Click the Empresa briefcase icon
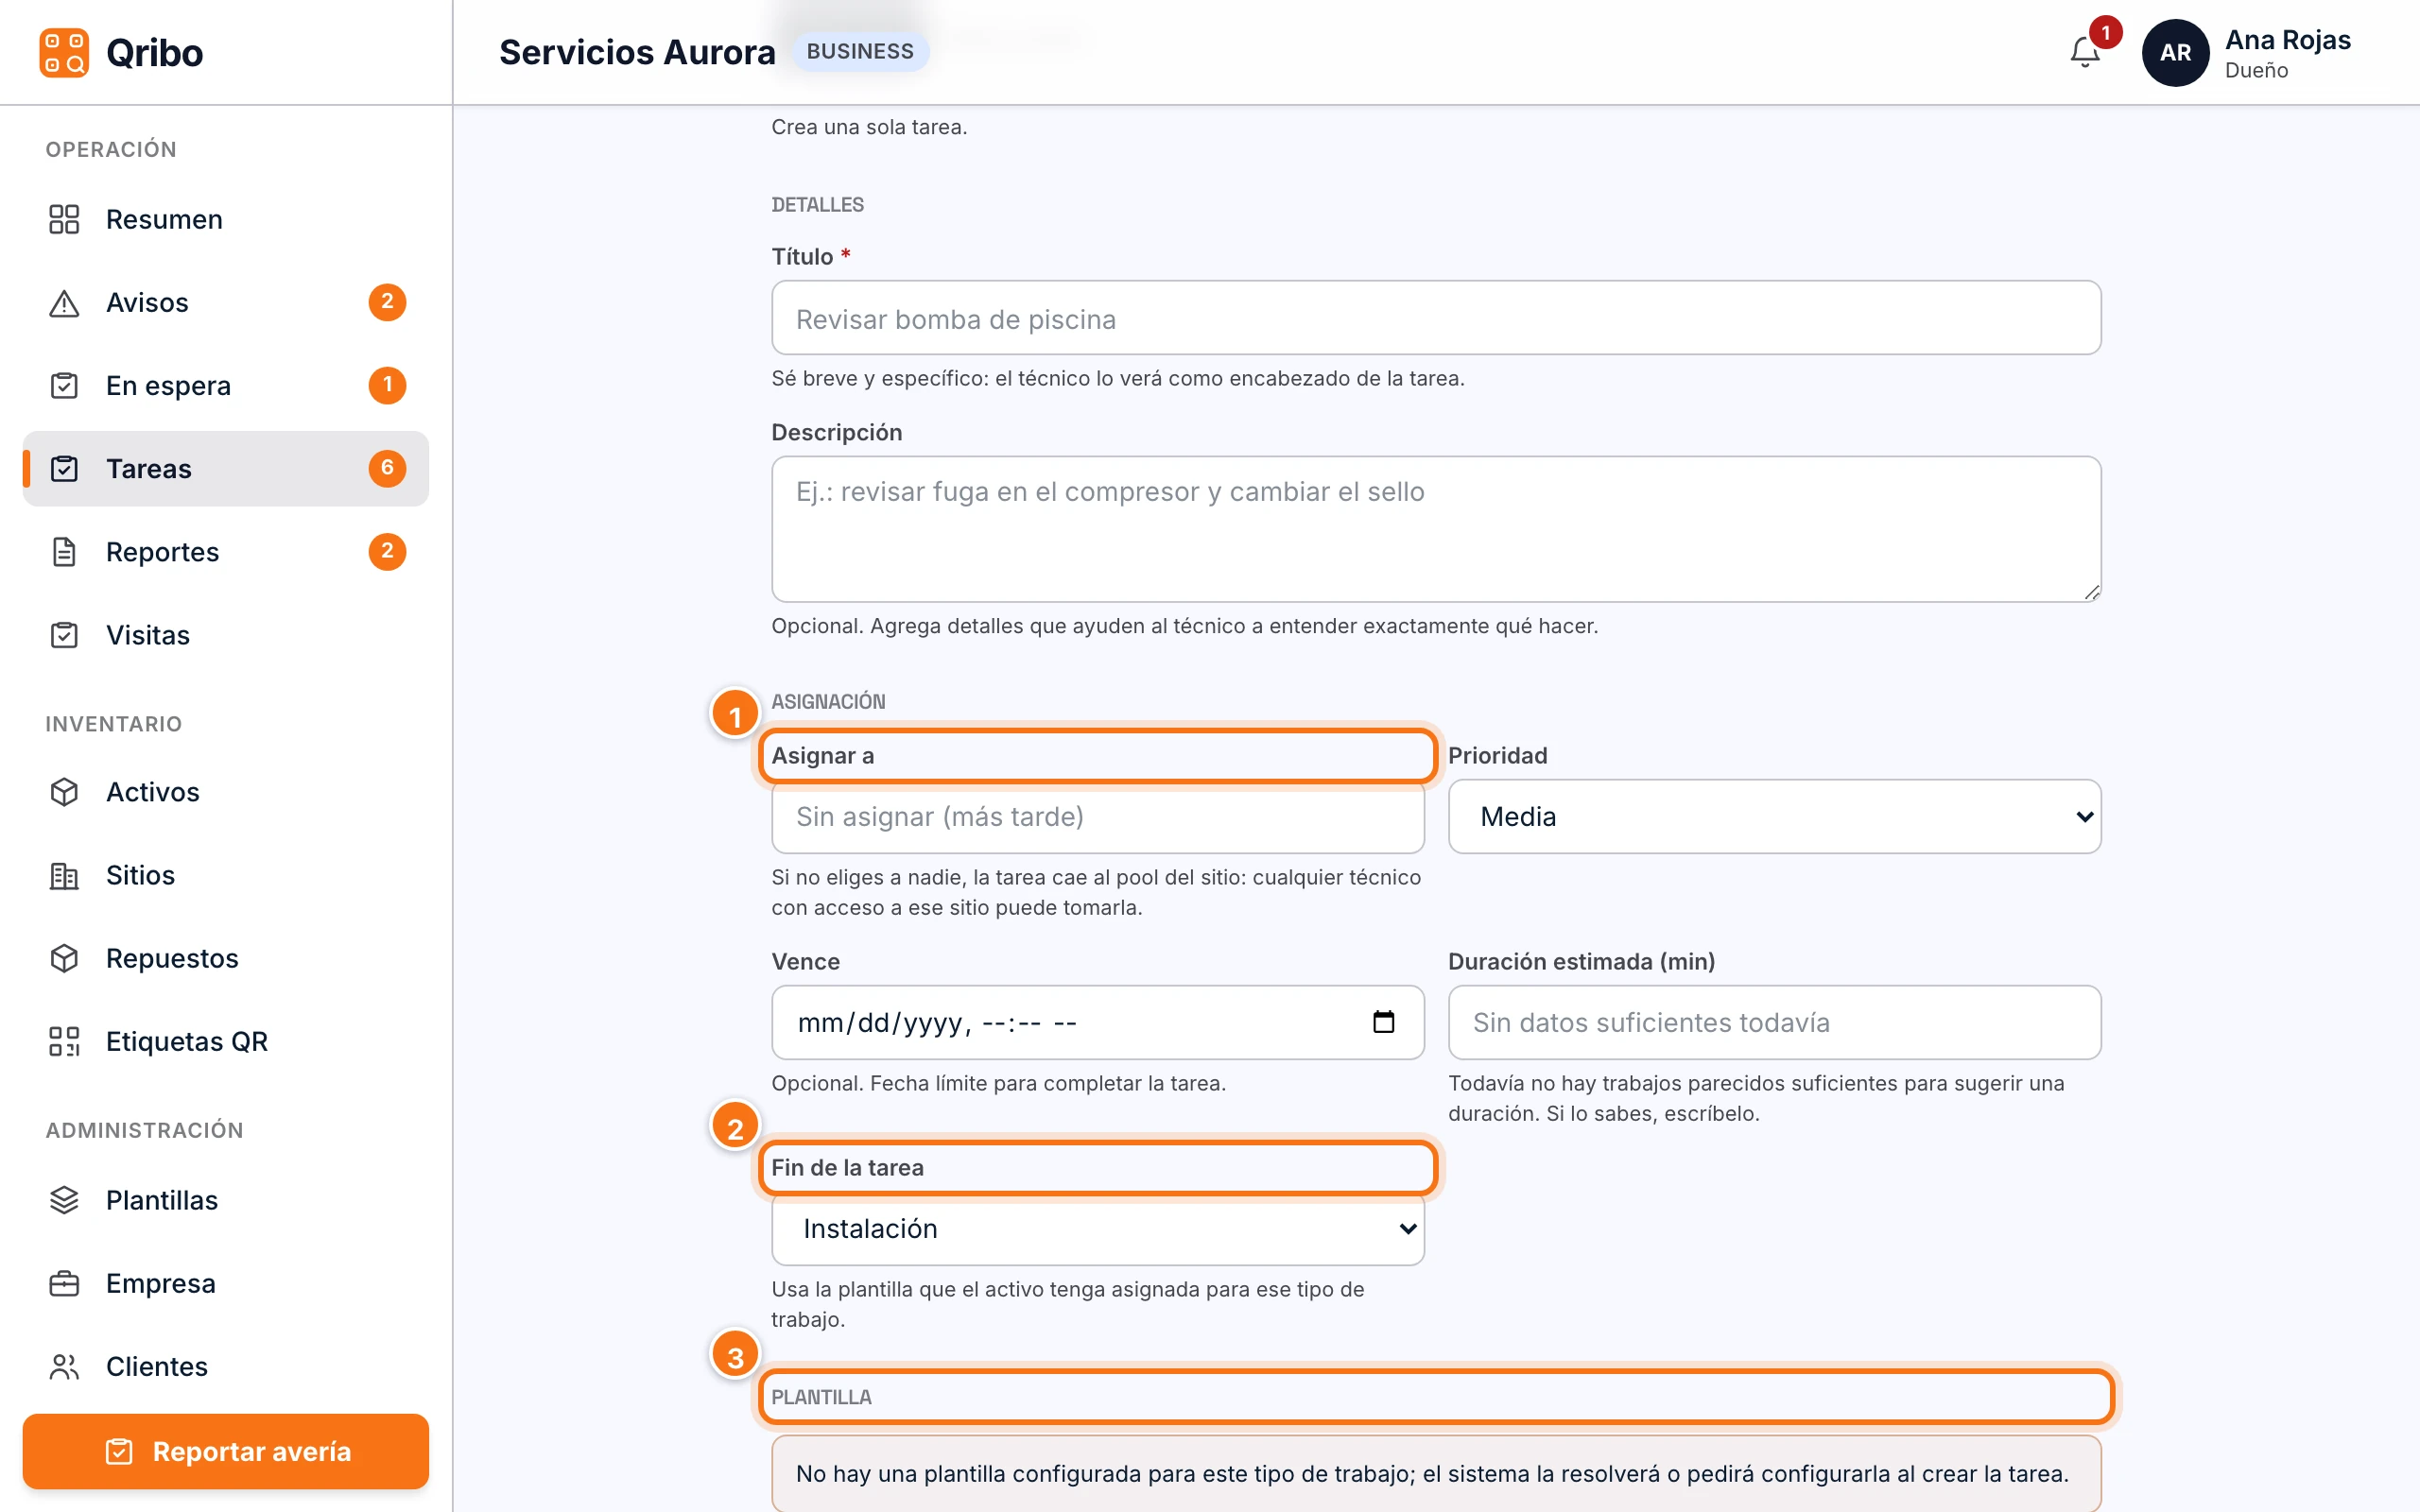The image size is (2420, 1512). click(x=64, y=1282)
